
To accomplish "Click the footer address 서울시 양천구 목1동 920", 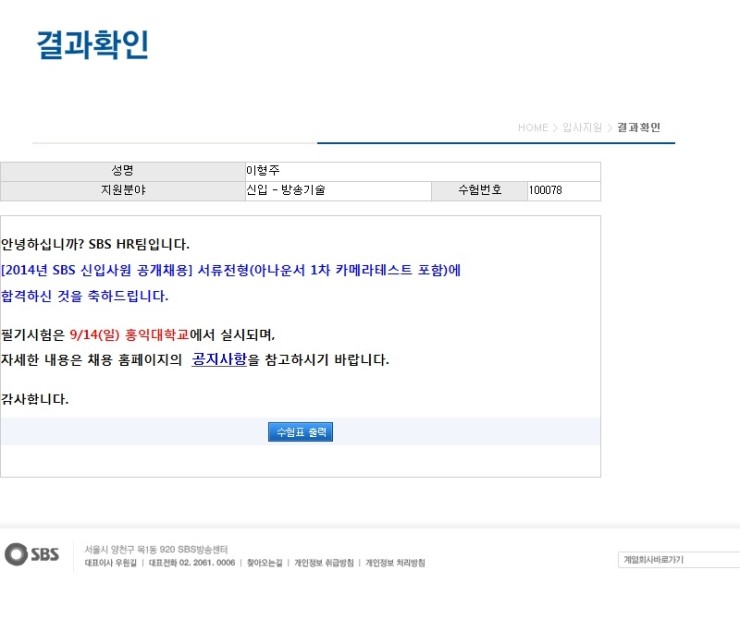I will pos(156,549).
